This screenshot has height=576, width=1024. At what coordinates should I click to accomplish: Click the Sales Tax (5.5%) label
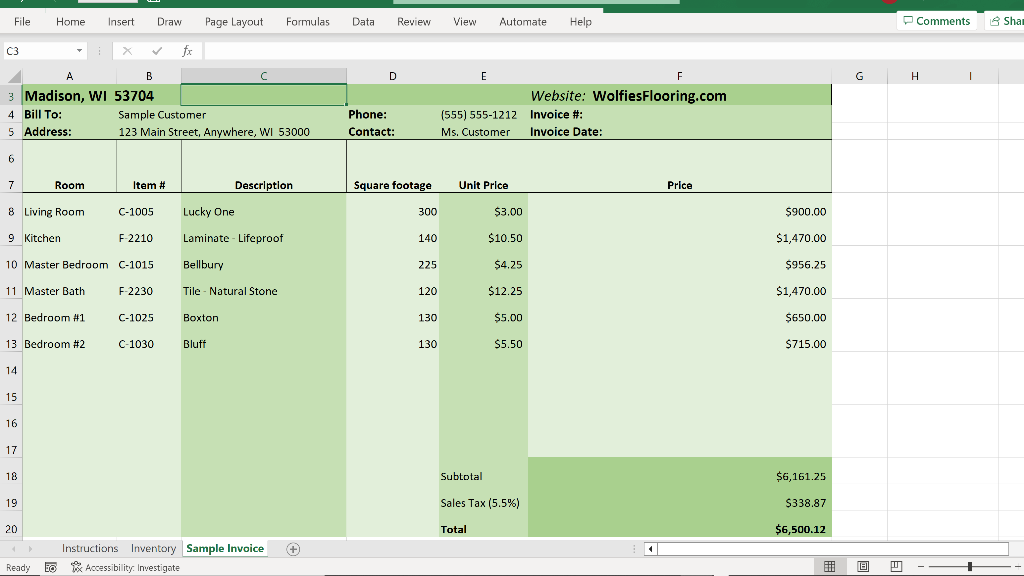click(x=480, y=503)
